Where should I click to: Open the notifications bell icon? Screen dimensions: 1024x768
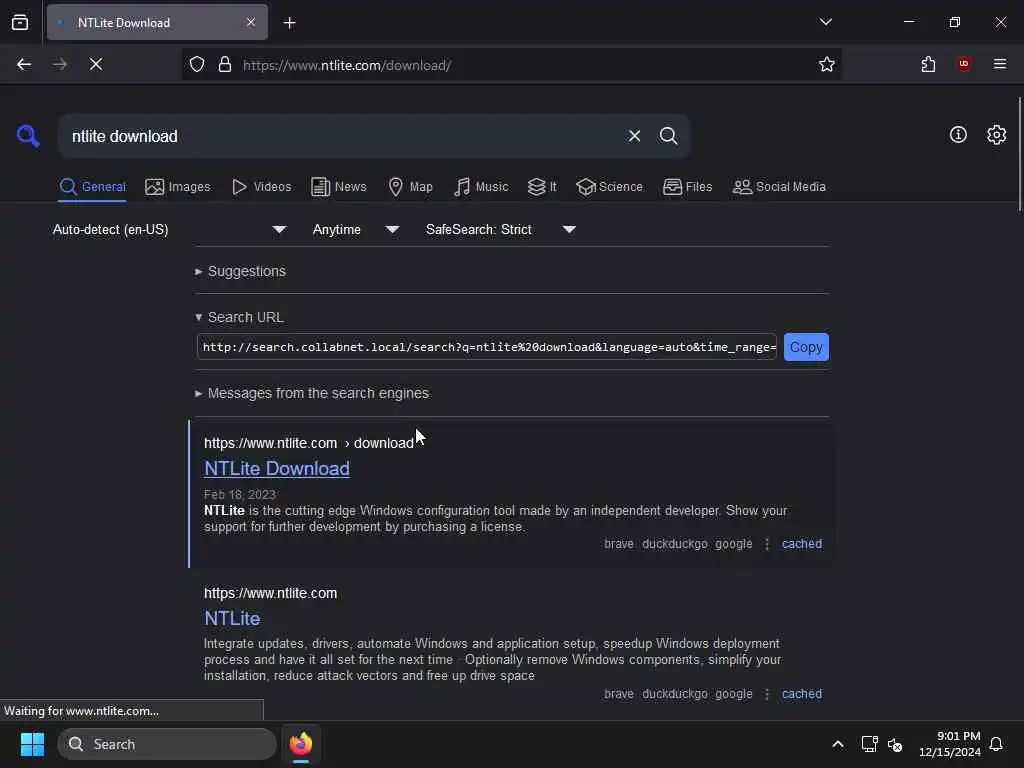tap(996, 744)
